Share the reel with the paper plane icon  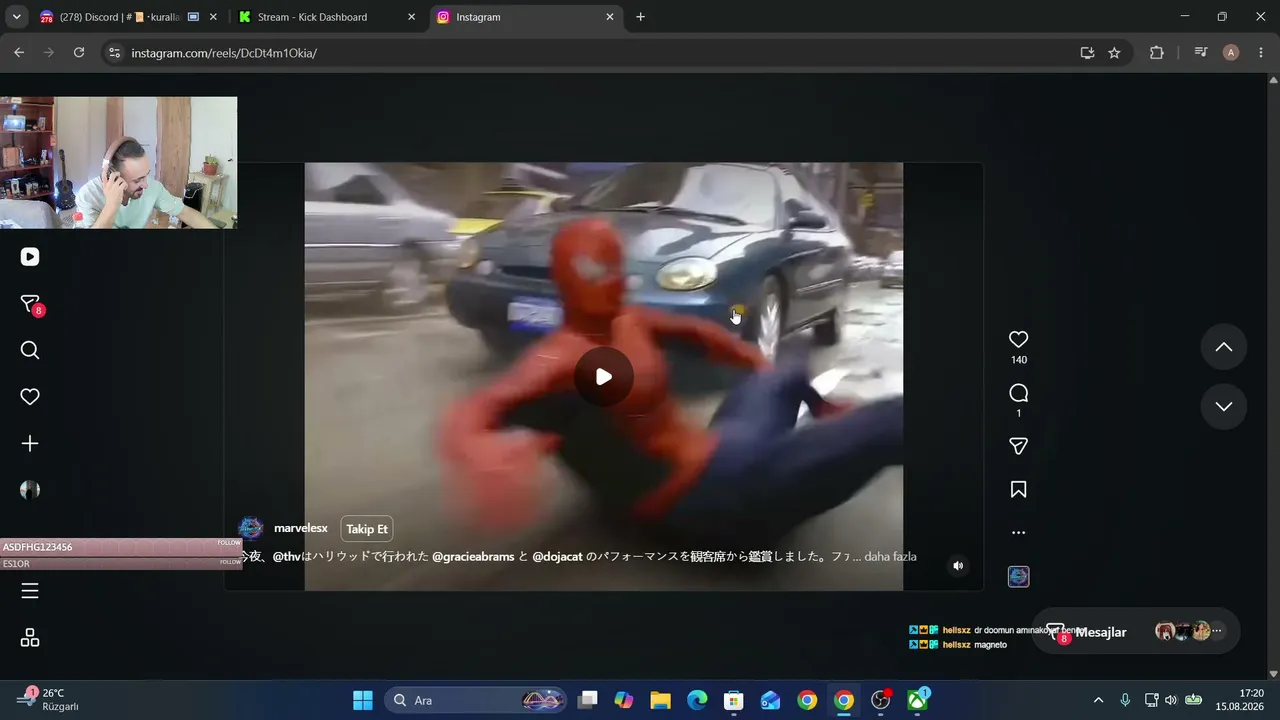(1019, 446)
